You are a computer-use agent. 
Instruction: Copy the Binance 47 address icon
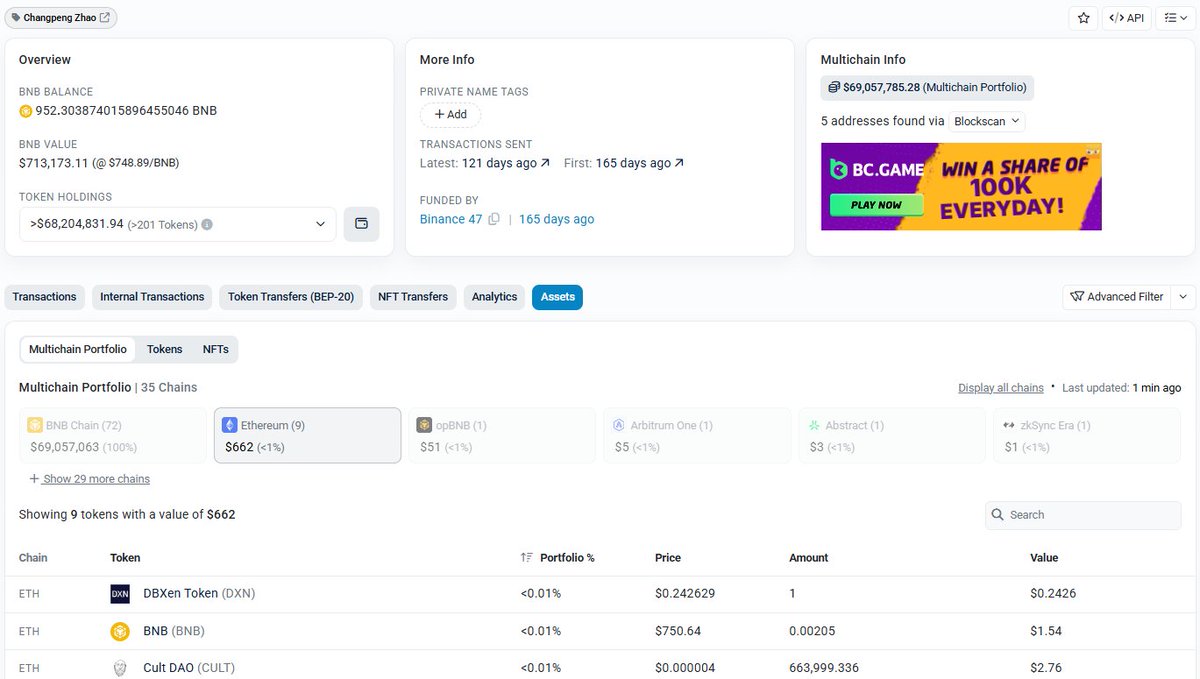click(494, 219)
